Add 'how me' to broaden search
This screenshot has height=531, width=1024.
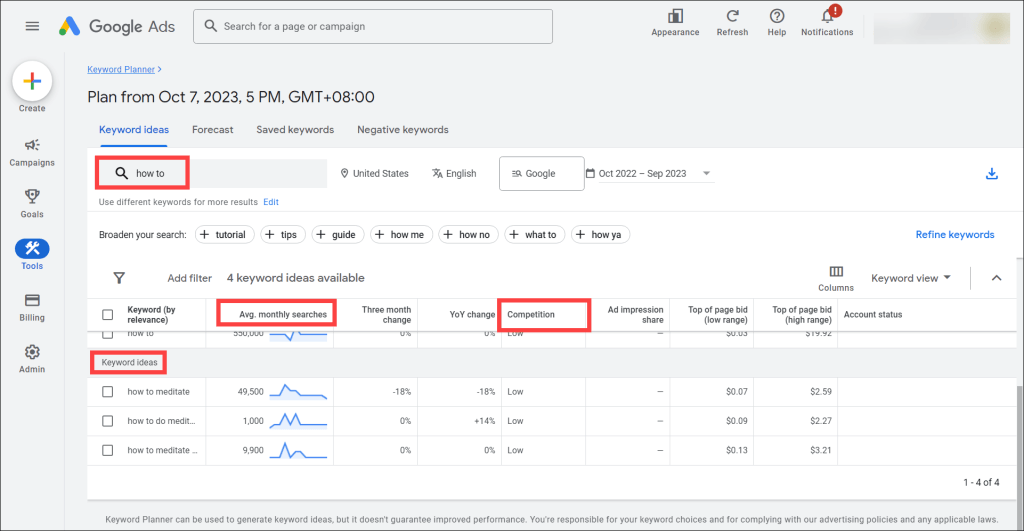[x=402, y=234]
